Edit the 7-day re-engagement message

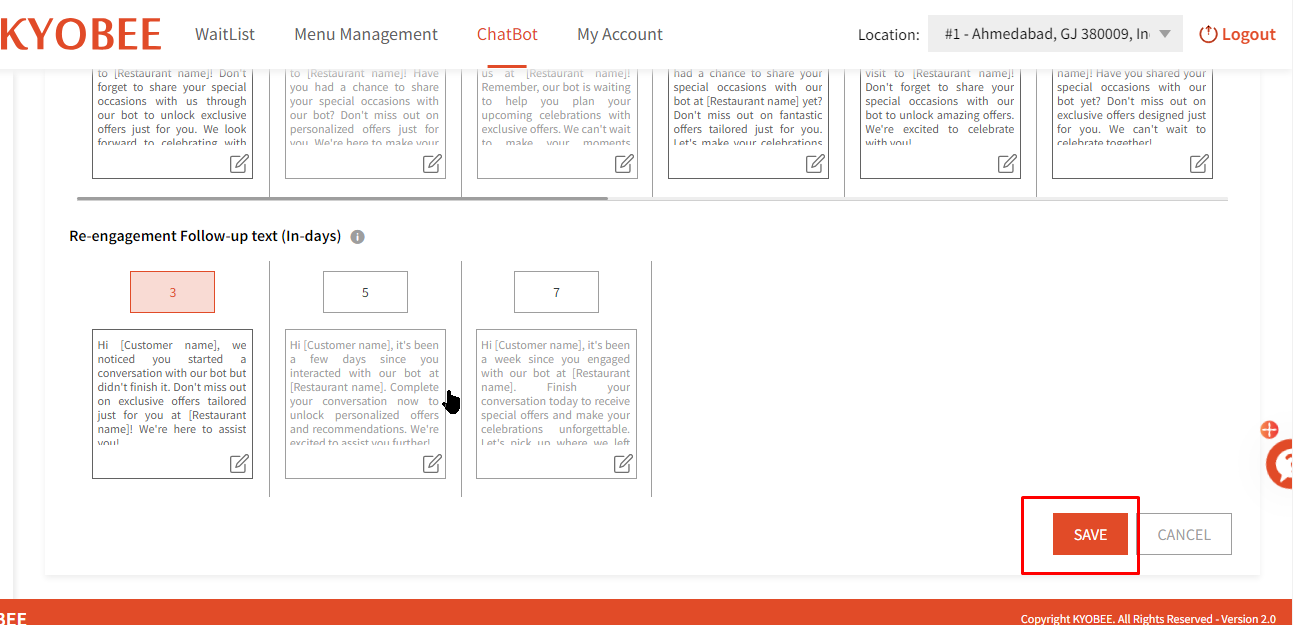coord(623,463)
